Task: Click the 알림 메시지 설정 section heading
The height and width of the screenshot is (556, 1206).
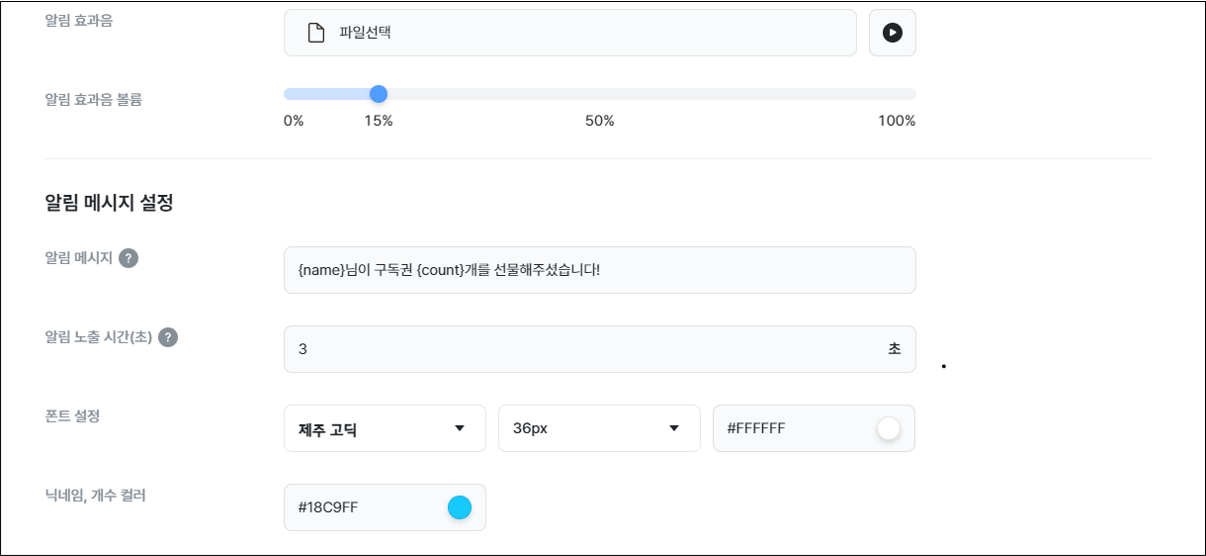Action: pos(109,203)
